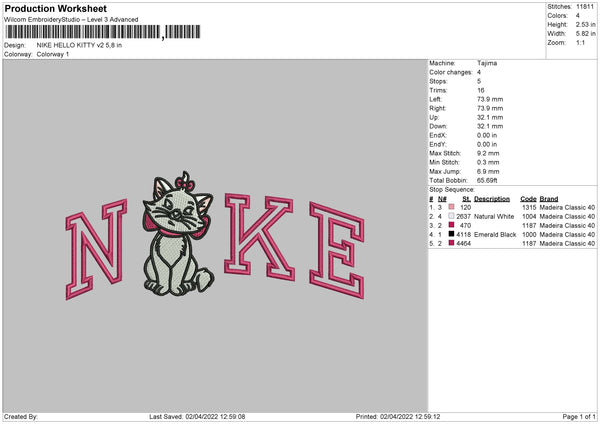Click the 'Stop Sequence:' label

click(x=452, y=190)
